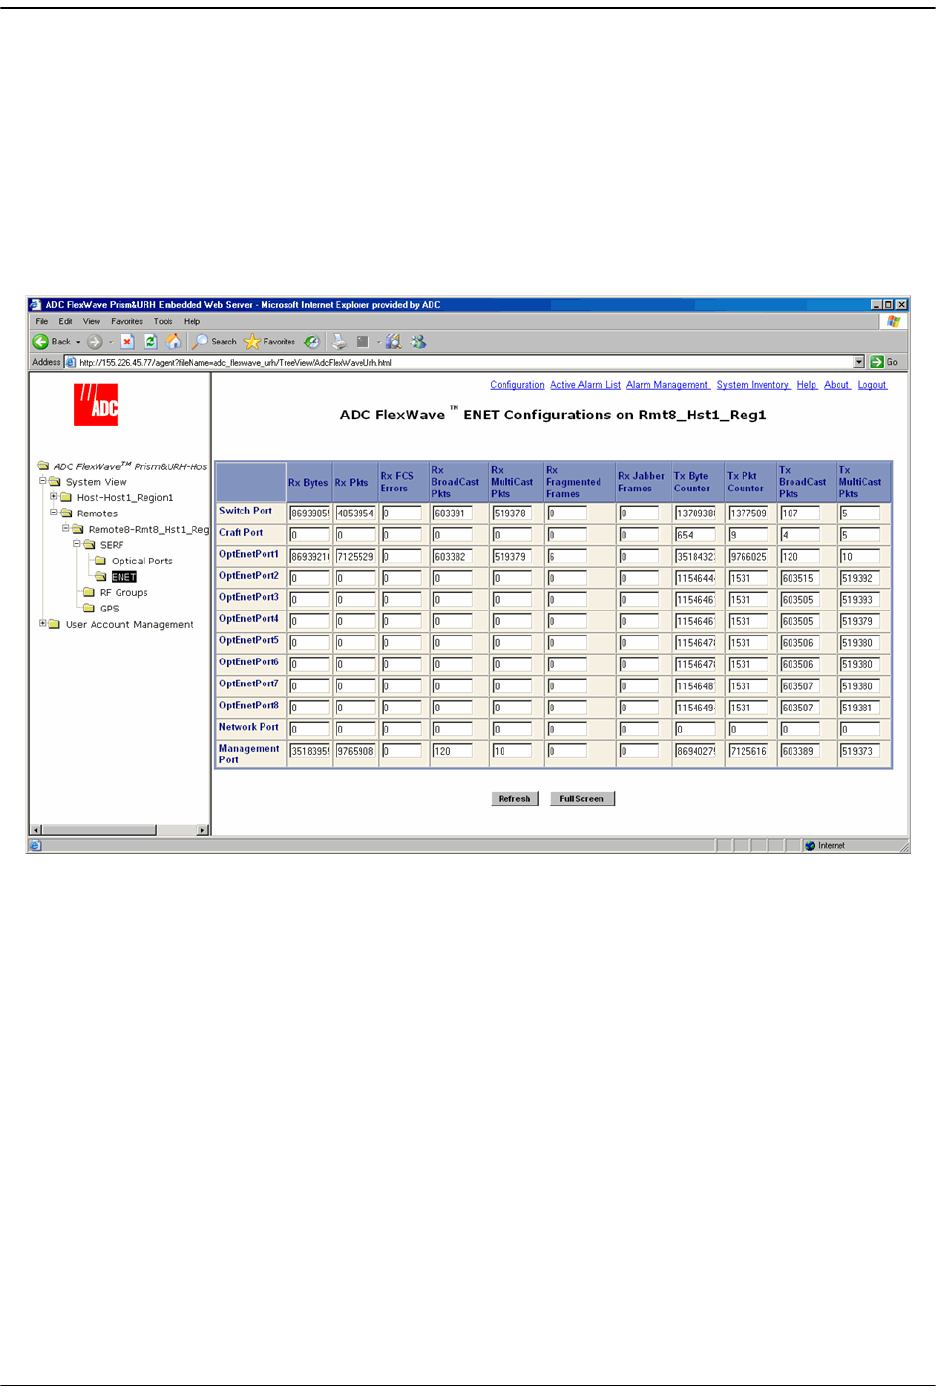The width and height of the screenshot is (936, 1393).
Task: Open Forward button history dropdown arrow
Action: click(x=110, y=342)
